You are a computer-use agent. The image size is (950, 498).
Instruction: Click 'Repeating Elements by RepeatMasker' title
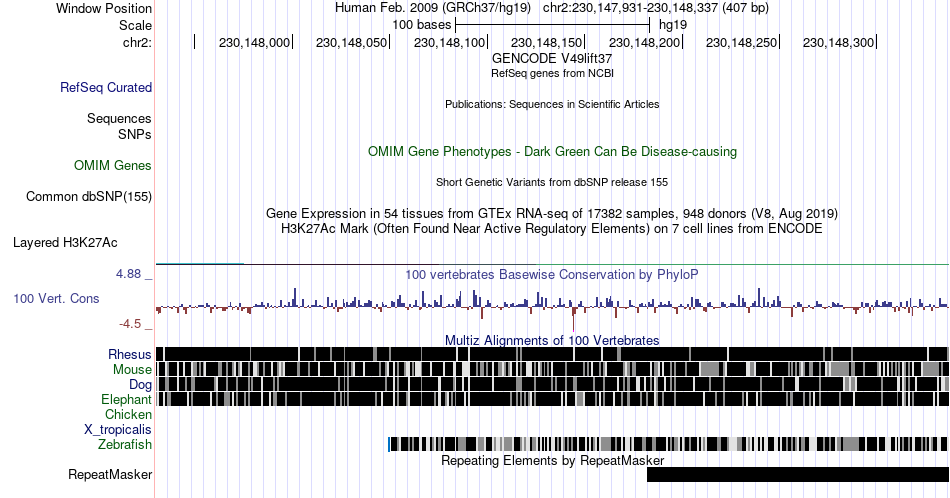552,460
